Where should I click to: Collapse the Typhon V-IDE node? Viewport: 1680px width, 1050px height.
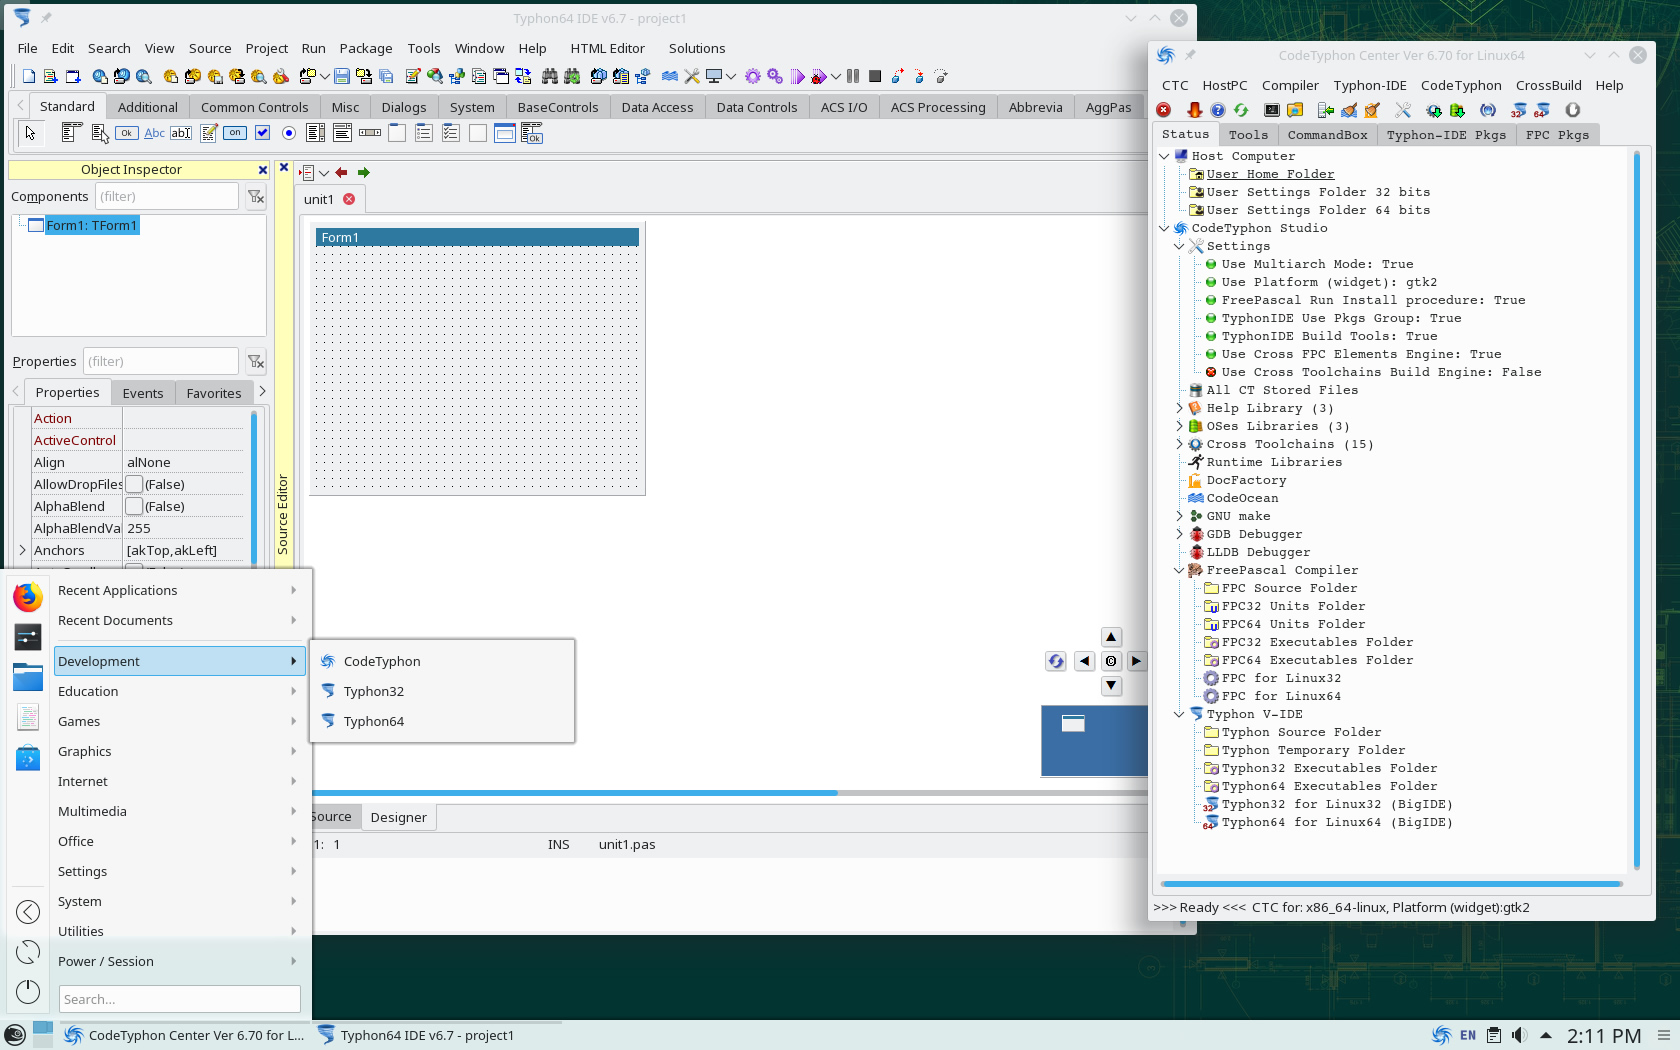coord(1179,714)
